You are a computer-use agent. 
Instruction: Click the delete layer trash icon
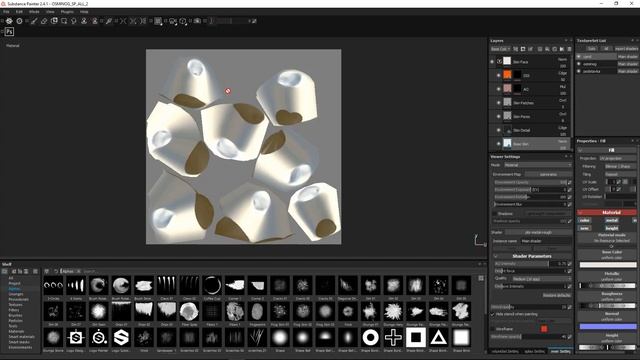pyautogui.click(x=569, y=49)
